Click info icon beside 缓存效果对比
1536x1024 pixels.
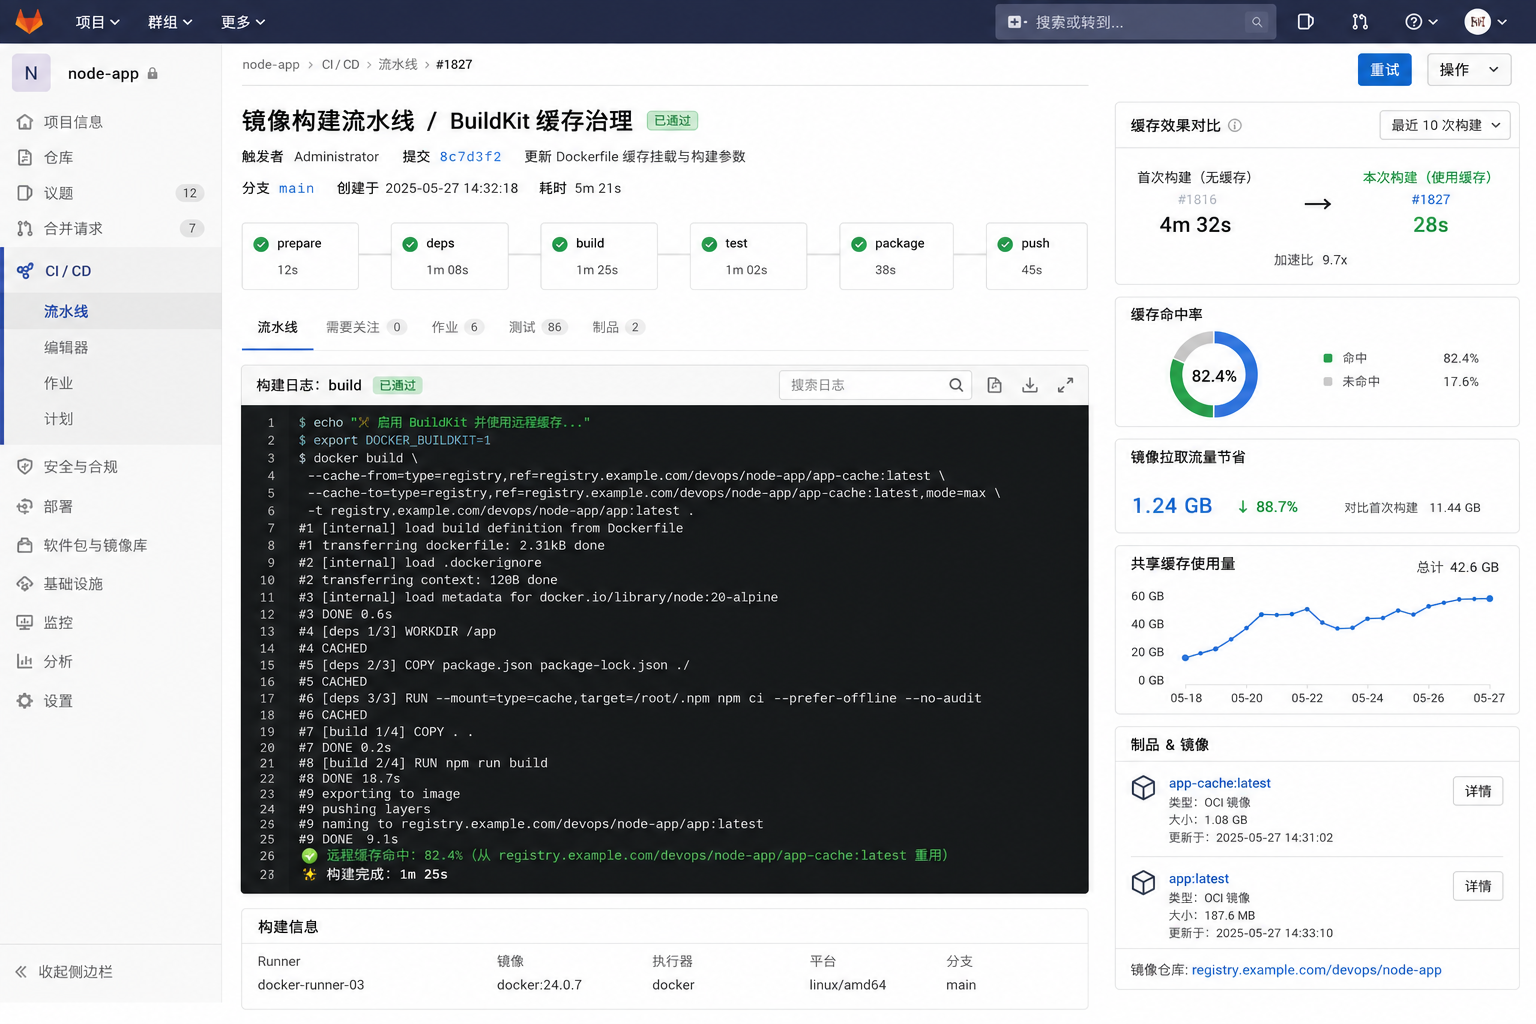(1235, 125)
